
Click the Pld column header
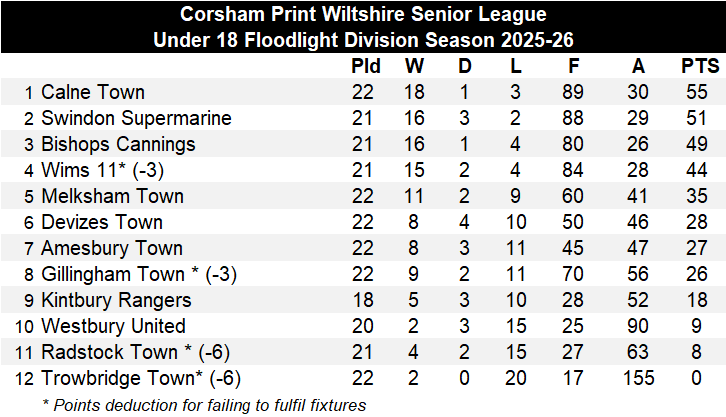point(365,66)
